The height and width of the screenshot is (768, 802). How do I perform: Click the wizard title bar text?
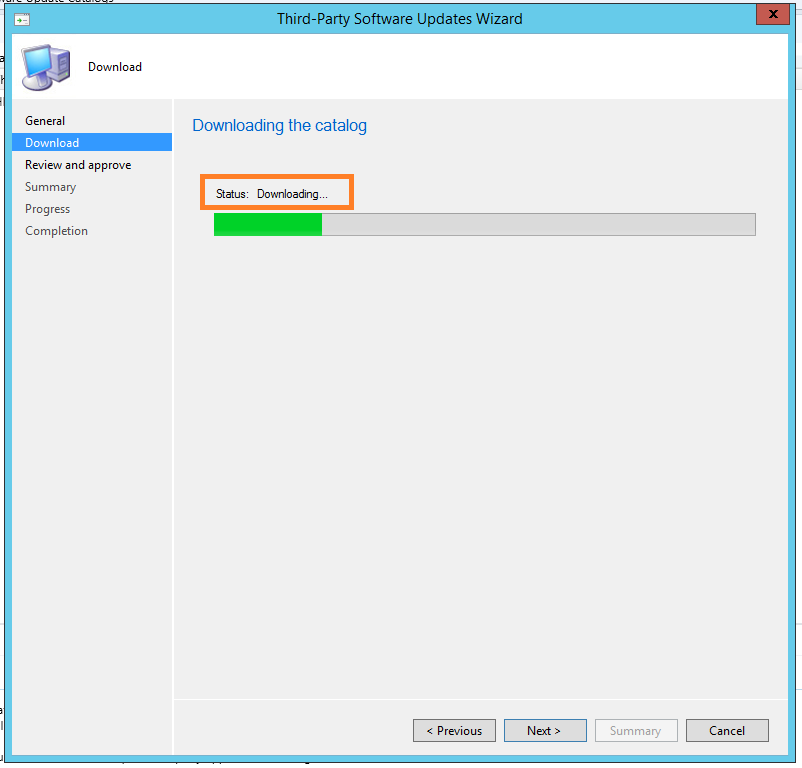(399, 19)
